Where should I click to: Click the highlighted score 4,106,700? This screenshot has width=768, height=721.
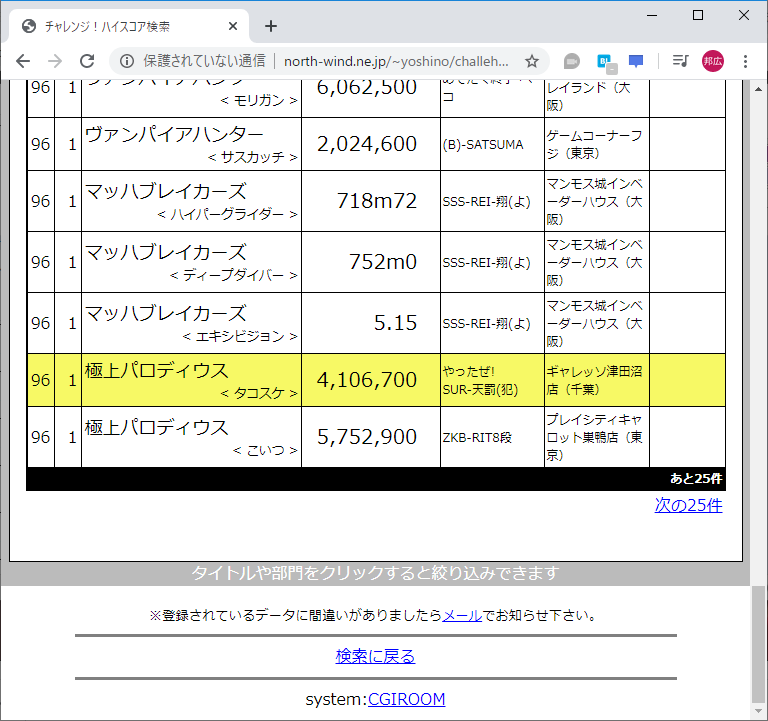(x=367, y=380)
